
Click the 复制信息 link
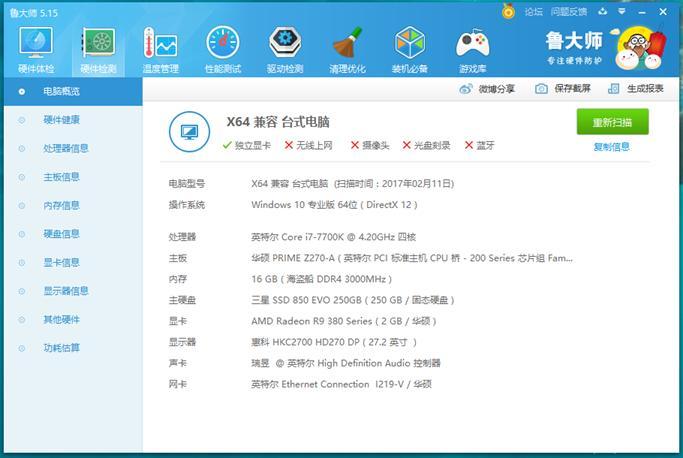click(611, 146)
